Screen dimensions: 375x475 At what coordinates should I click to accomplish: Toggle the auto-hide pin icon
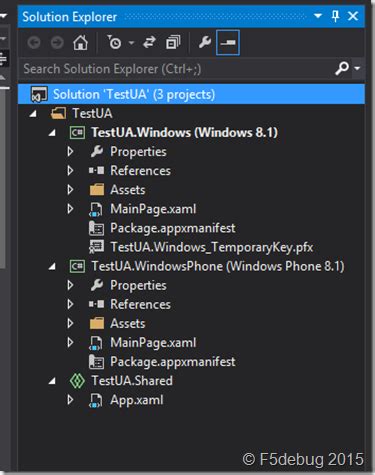[335, 16]
